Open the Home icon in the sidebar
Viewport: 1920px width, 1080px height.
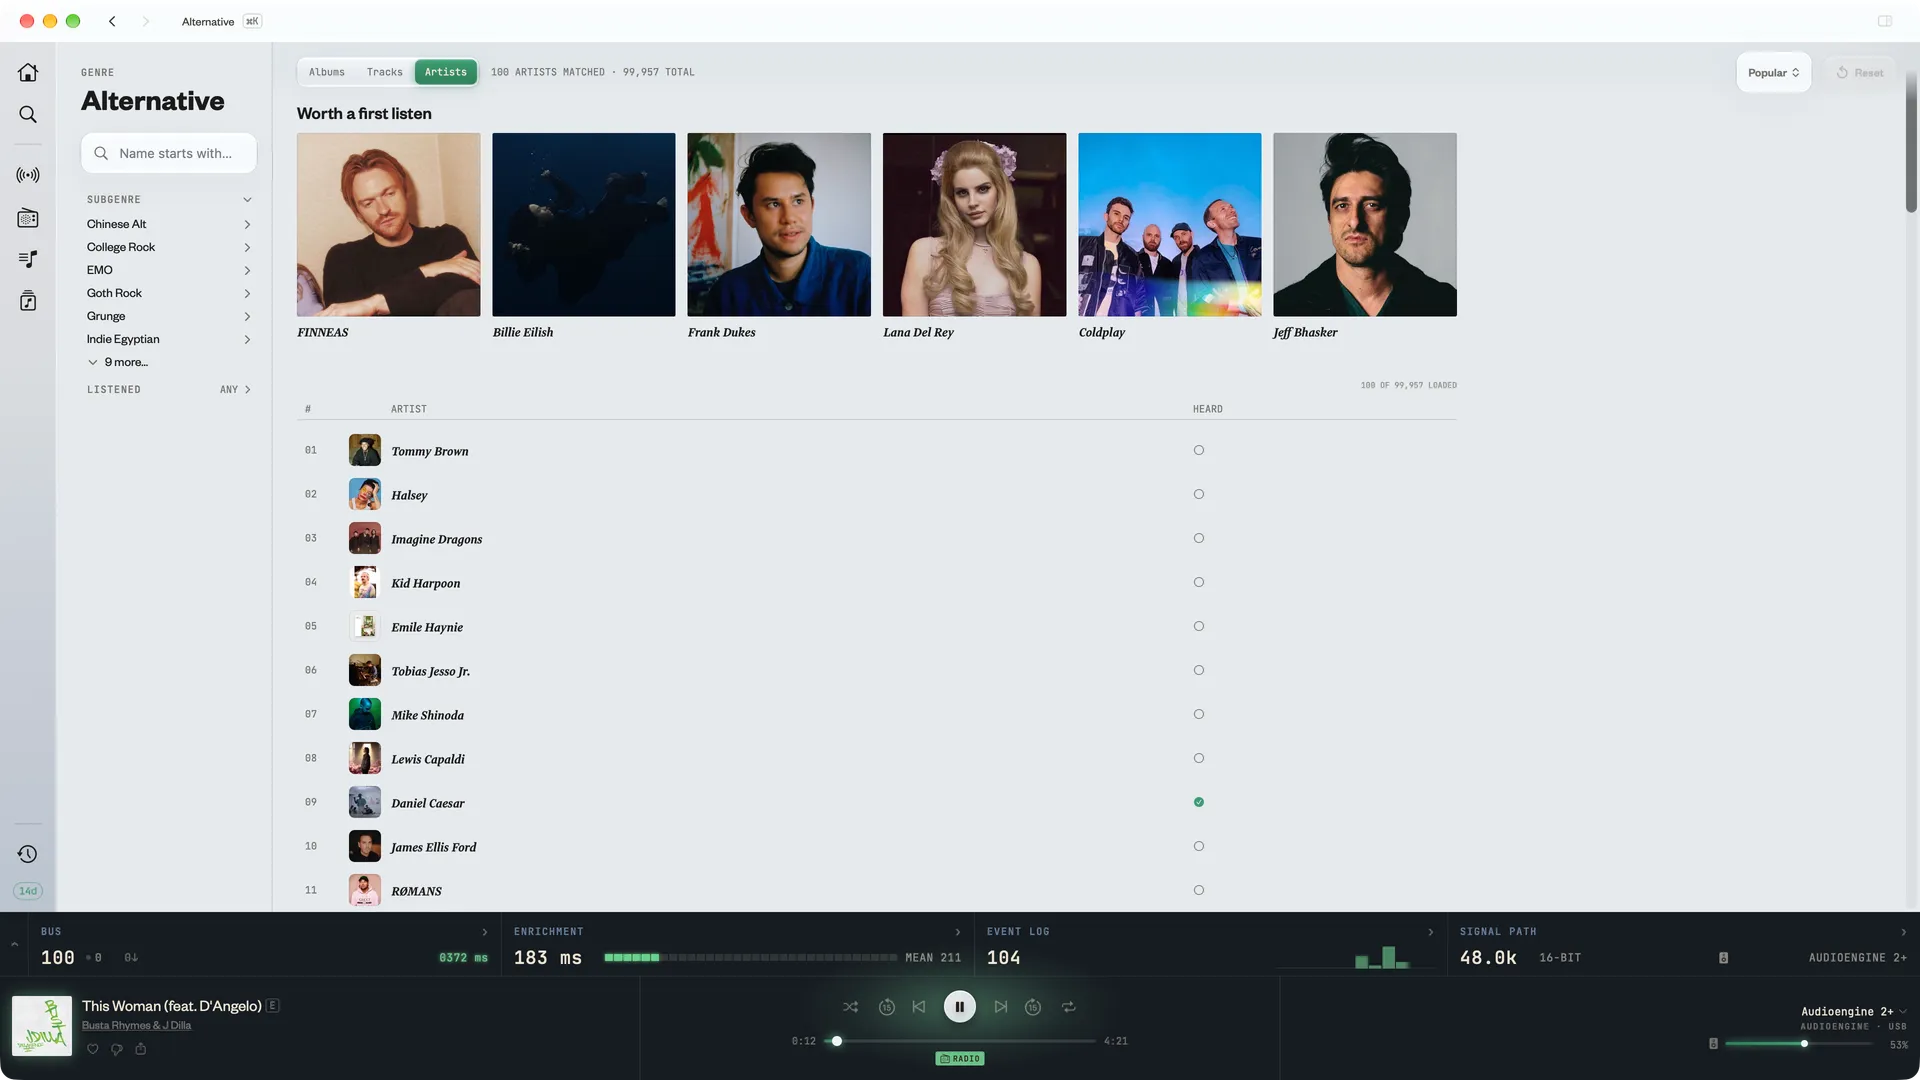28,72
